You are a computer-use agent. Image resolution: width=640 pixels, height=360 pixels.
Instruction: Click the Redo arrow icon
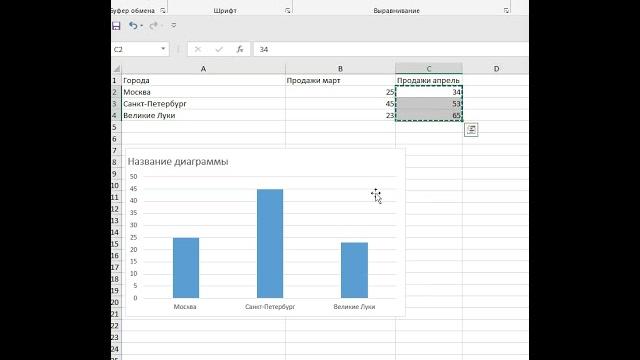[x=153, y=26]
